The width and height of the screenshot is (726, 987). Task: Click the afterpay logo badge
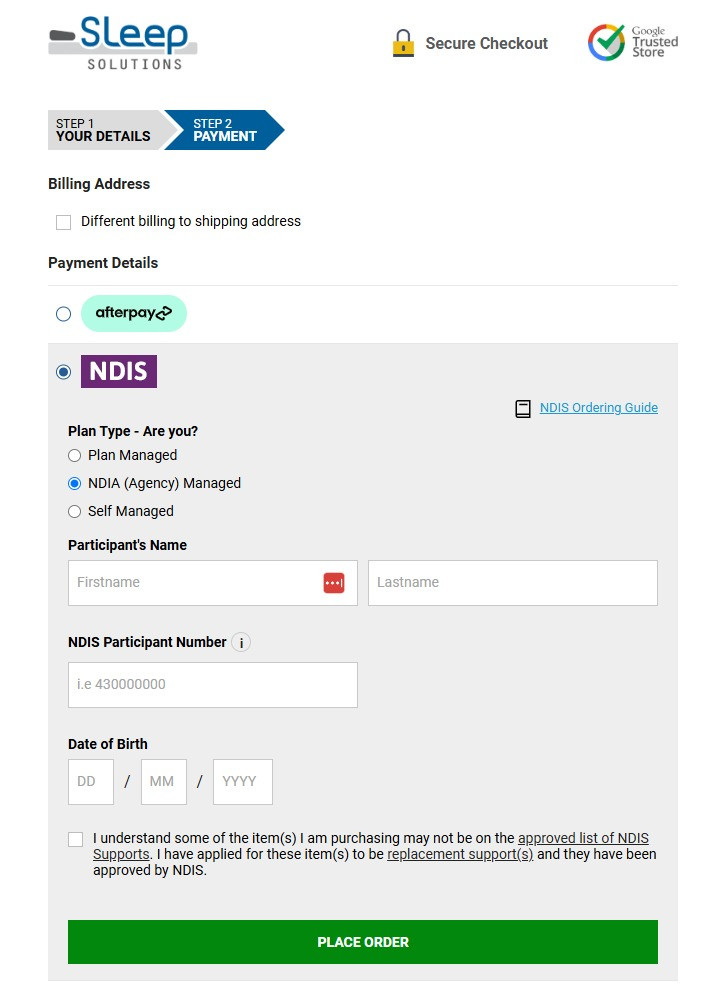point(134,313)
